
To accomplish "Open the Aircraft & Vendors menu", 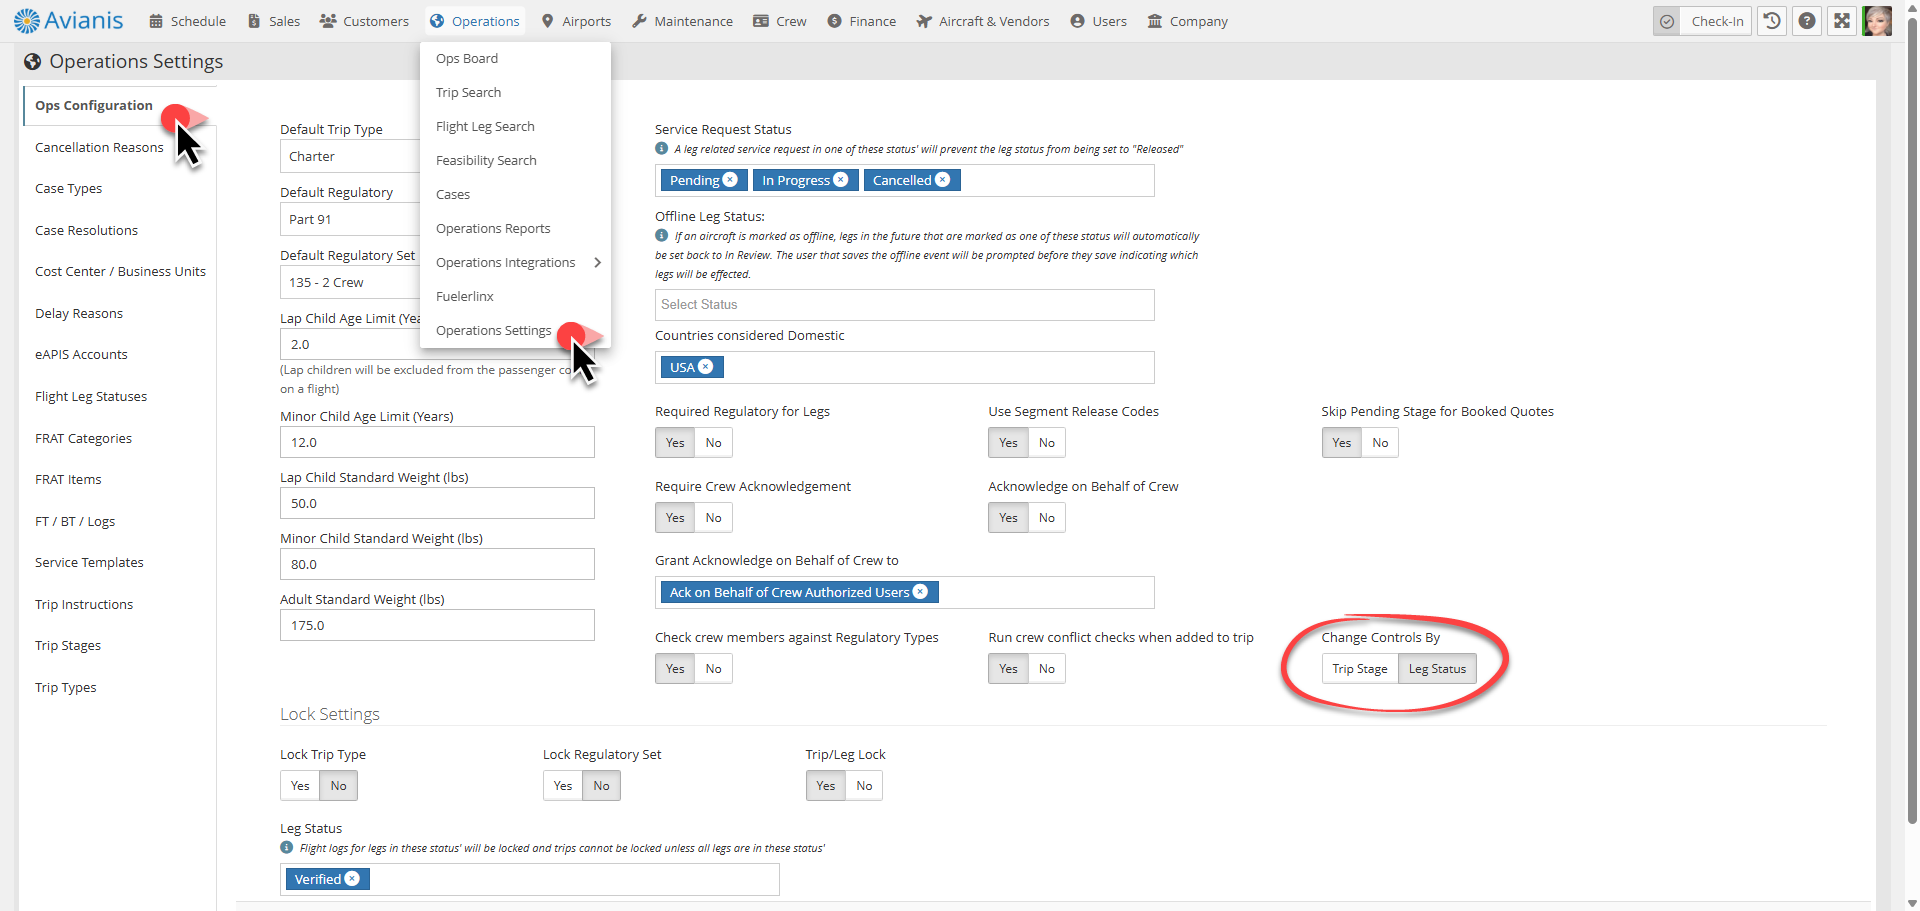I will tap(982, 21).
